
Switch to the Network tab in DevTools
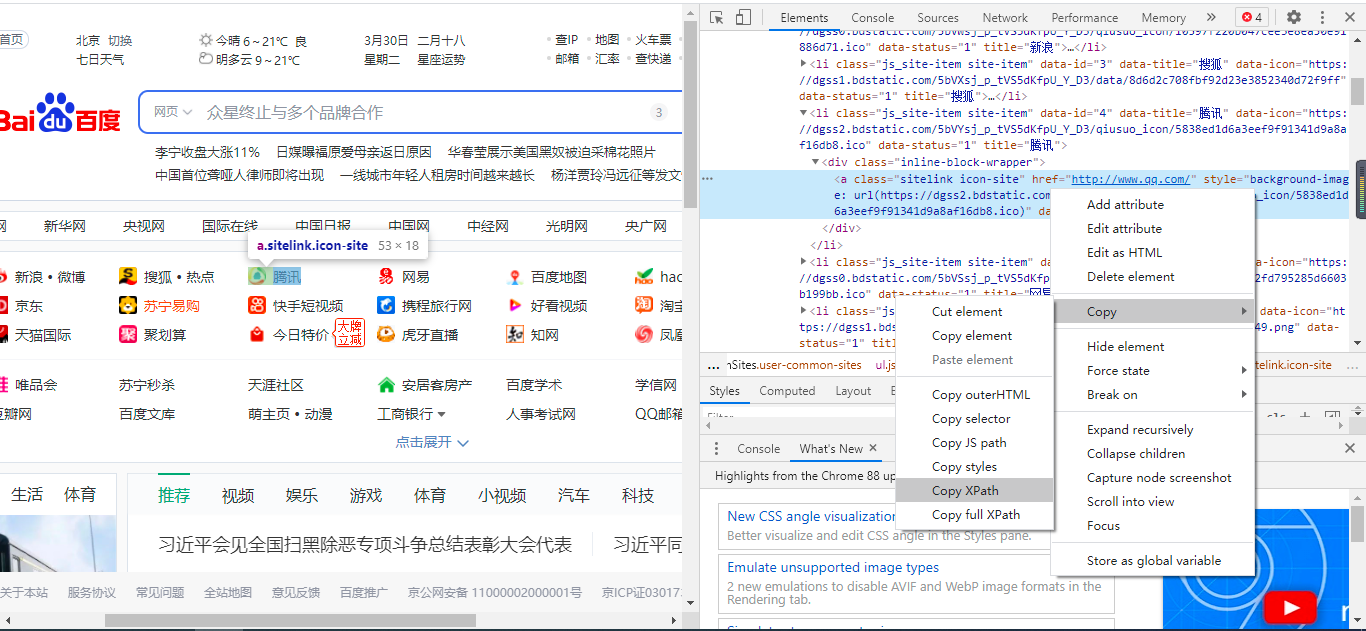tap(1004, 17)
